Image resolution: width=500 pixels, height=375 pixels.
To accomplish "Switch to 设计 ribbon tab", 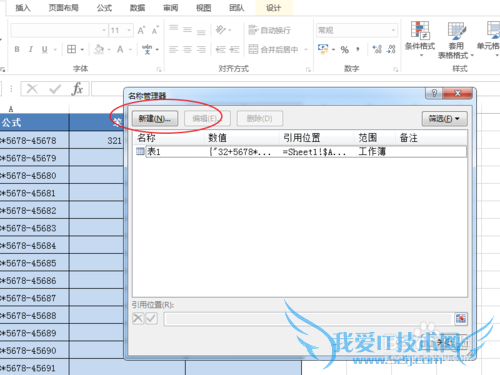I will pos(274,8).
